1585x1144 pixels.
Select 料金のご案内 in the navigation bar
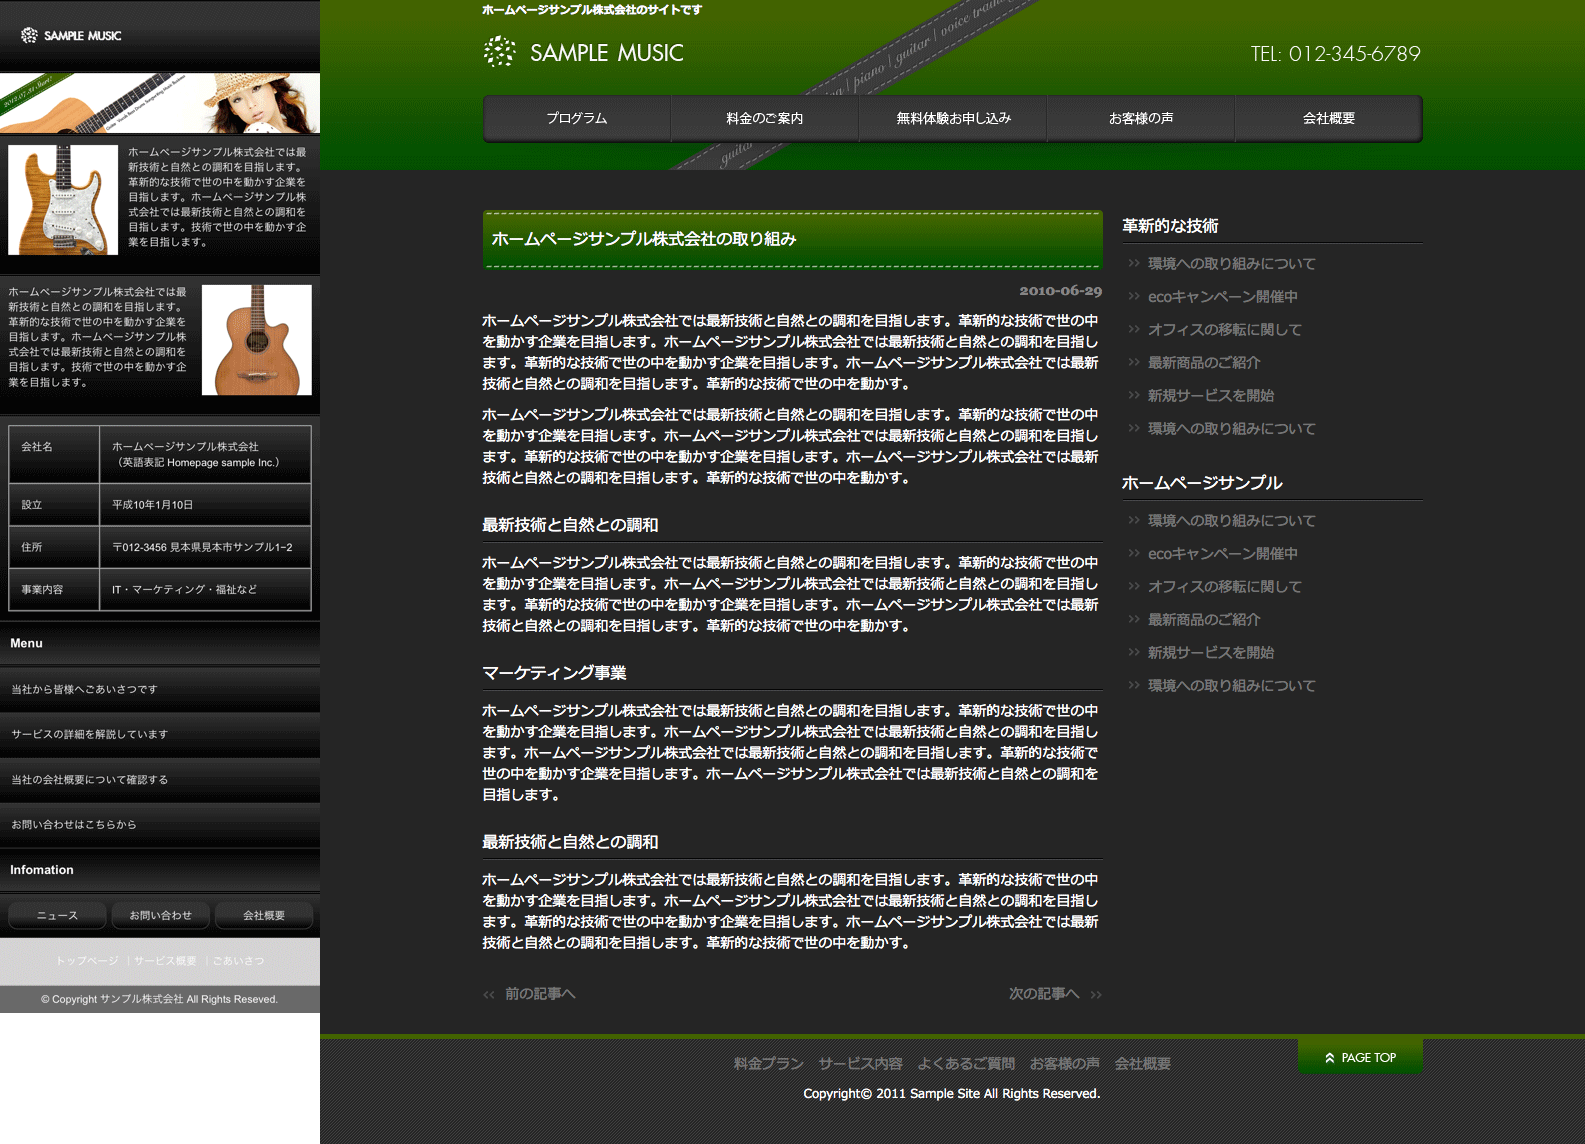(x=764, y=119)
